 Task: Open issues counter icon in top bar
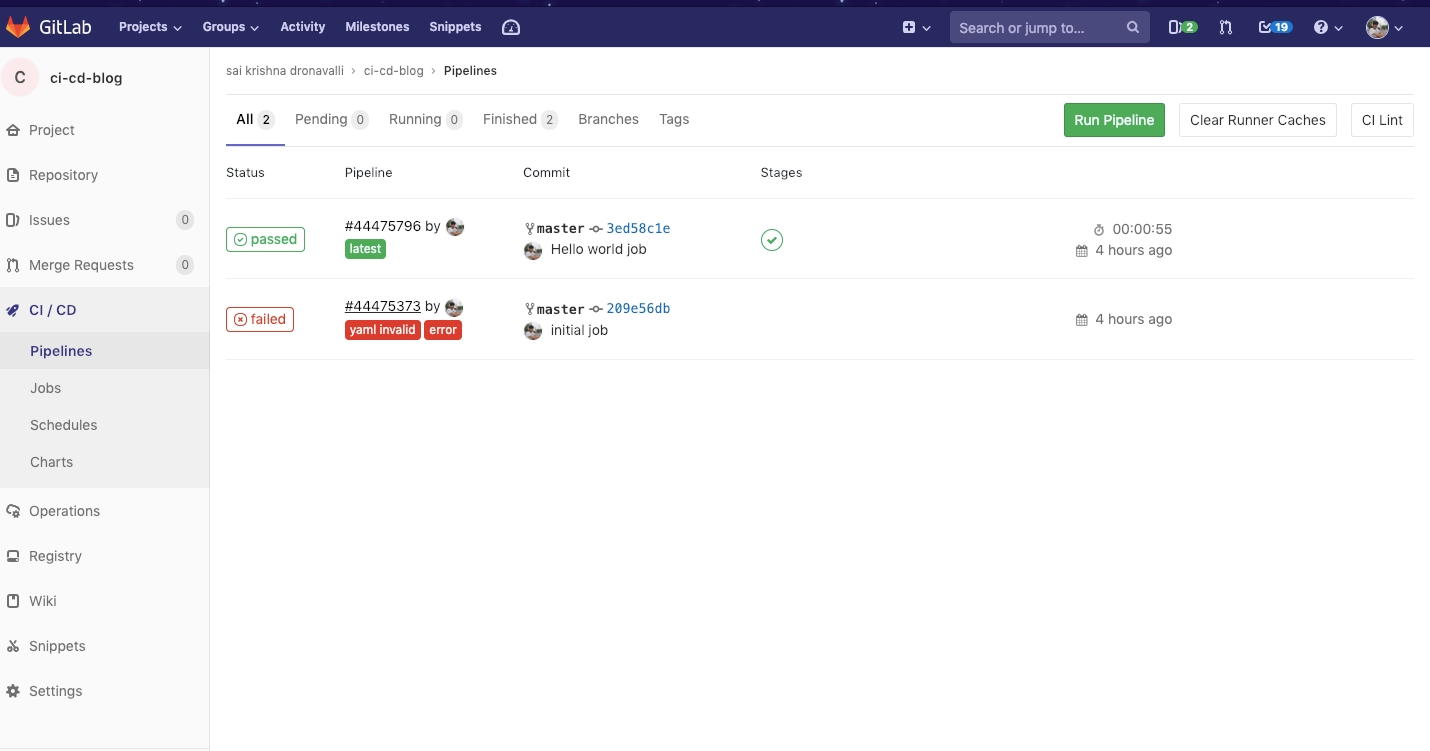(x=1182, y=27)
